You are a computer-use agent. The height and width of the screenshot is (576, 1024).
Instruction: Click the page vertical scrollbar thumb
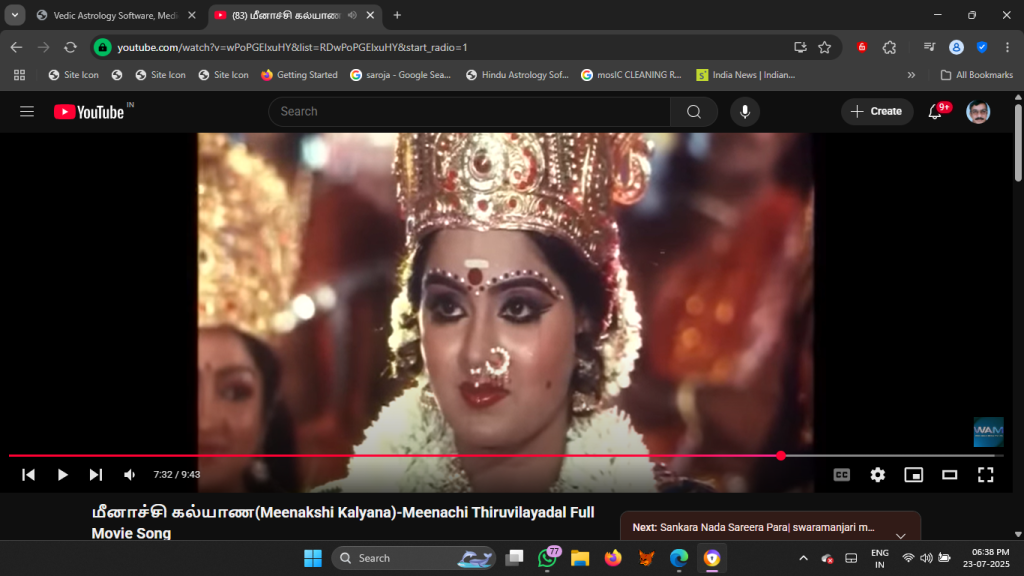pyautogui.click(x=1018, y=142)
